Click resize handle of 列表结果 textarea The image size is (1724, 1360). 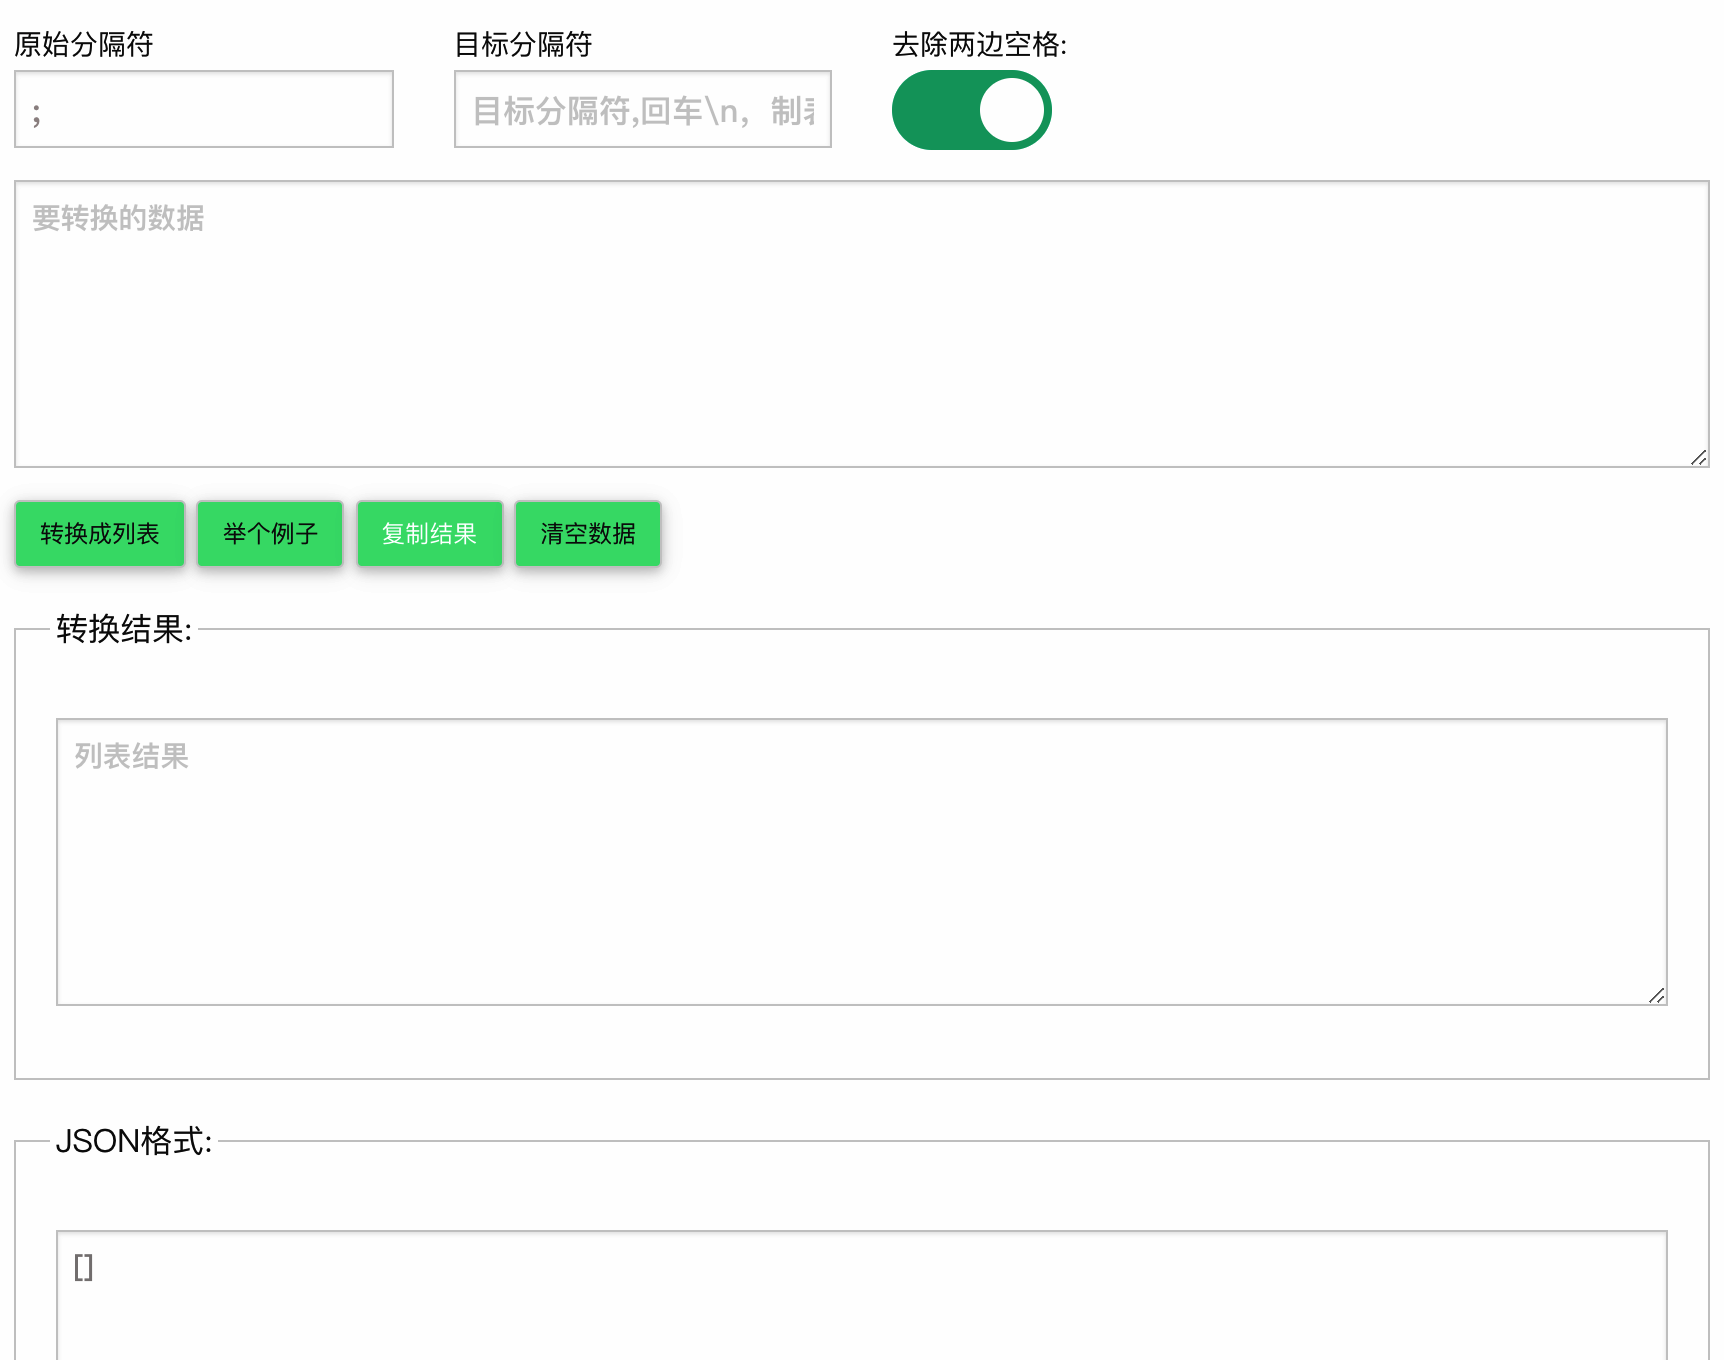pyautogui.click(x=1656, y=995)
